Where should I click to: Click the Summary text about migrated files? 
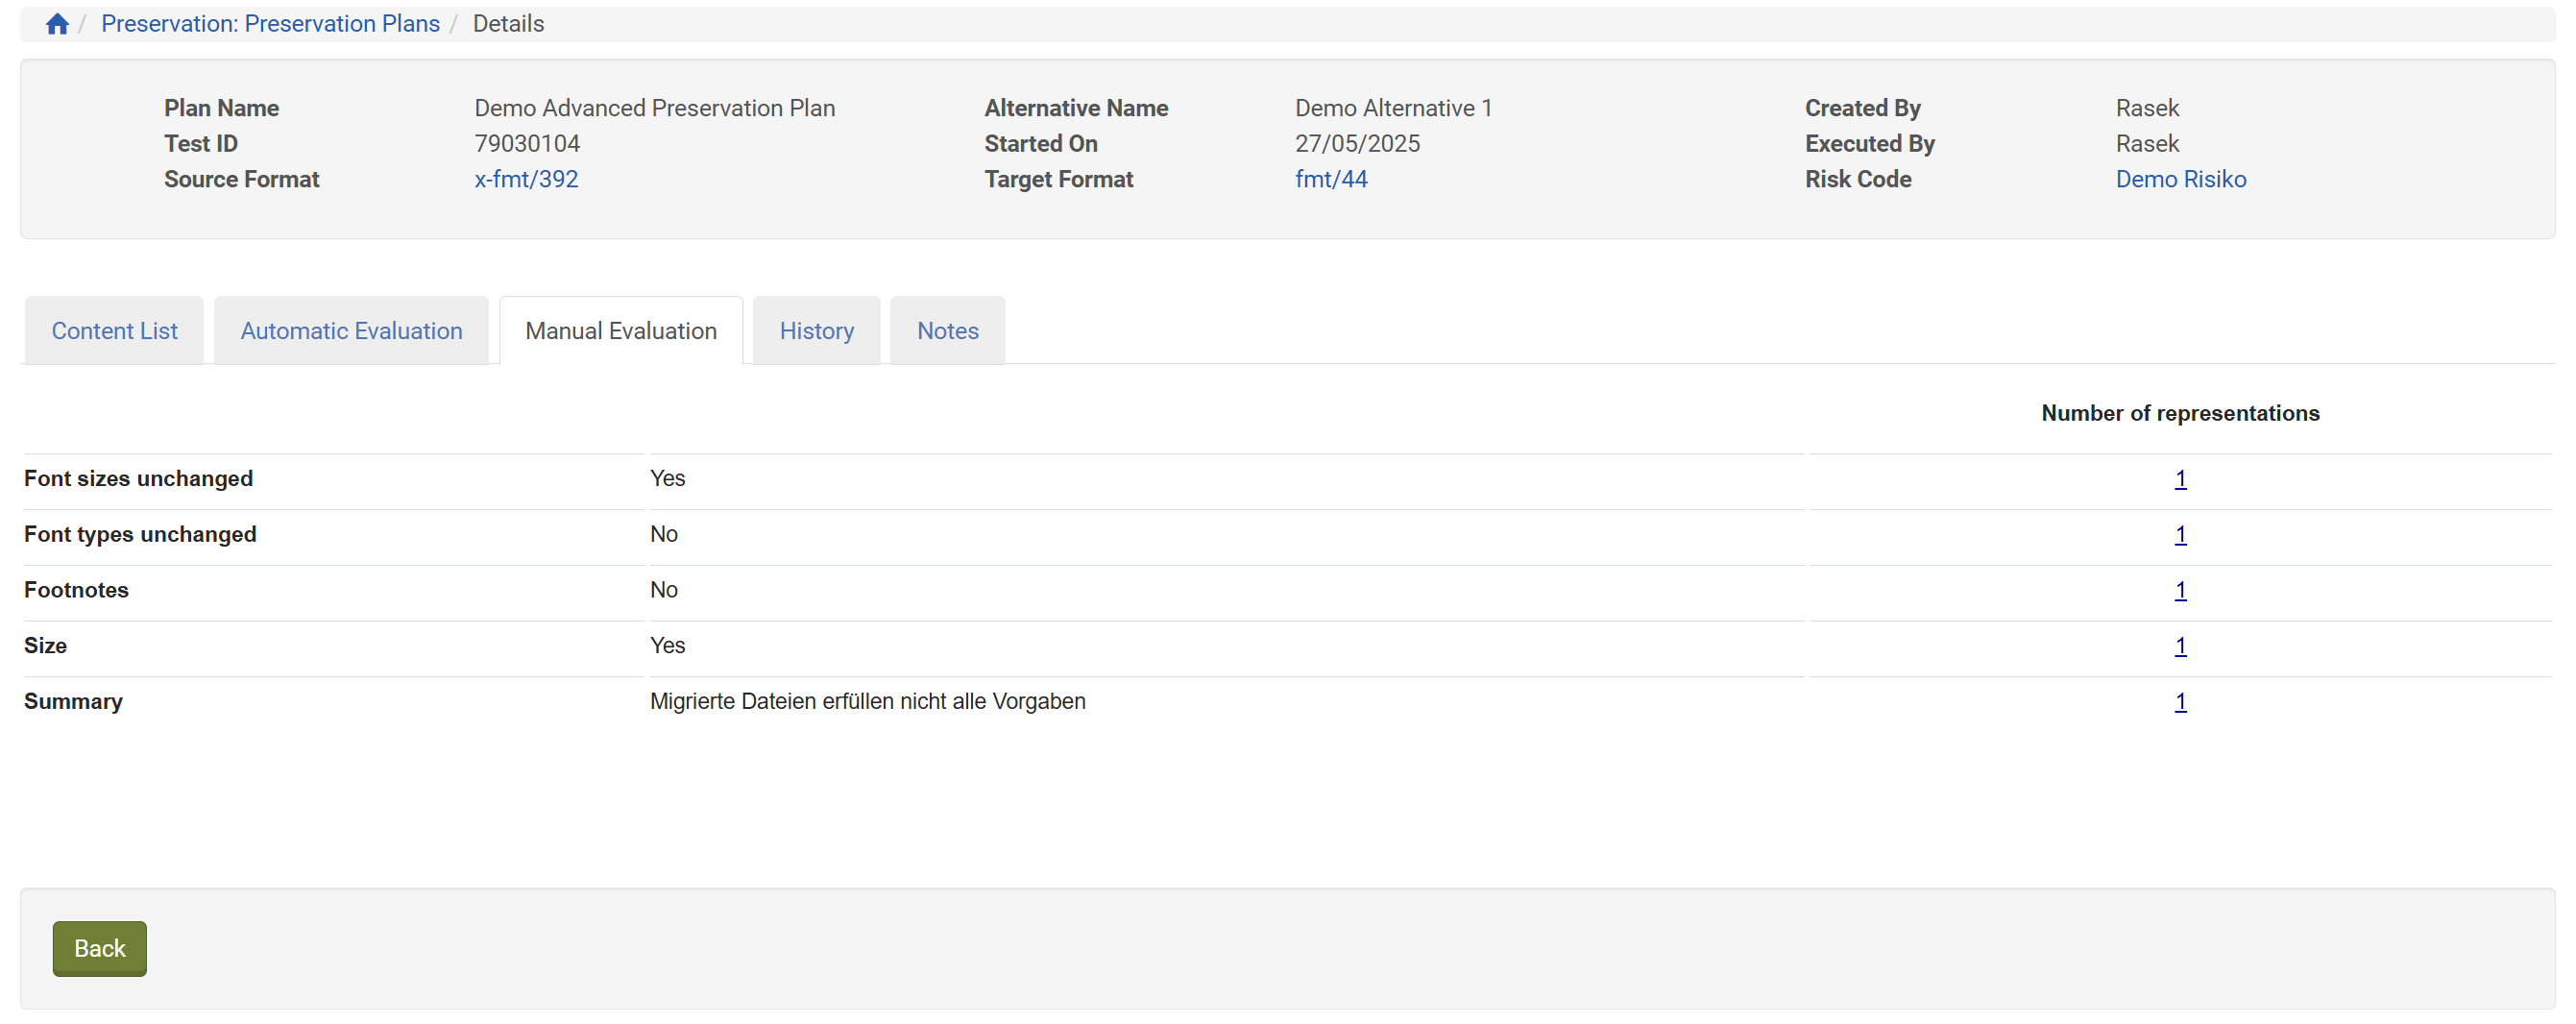pos(867,702)
